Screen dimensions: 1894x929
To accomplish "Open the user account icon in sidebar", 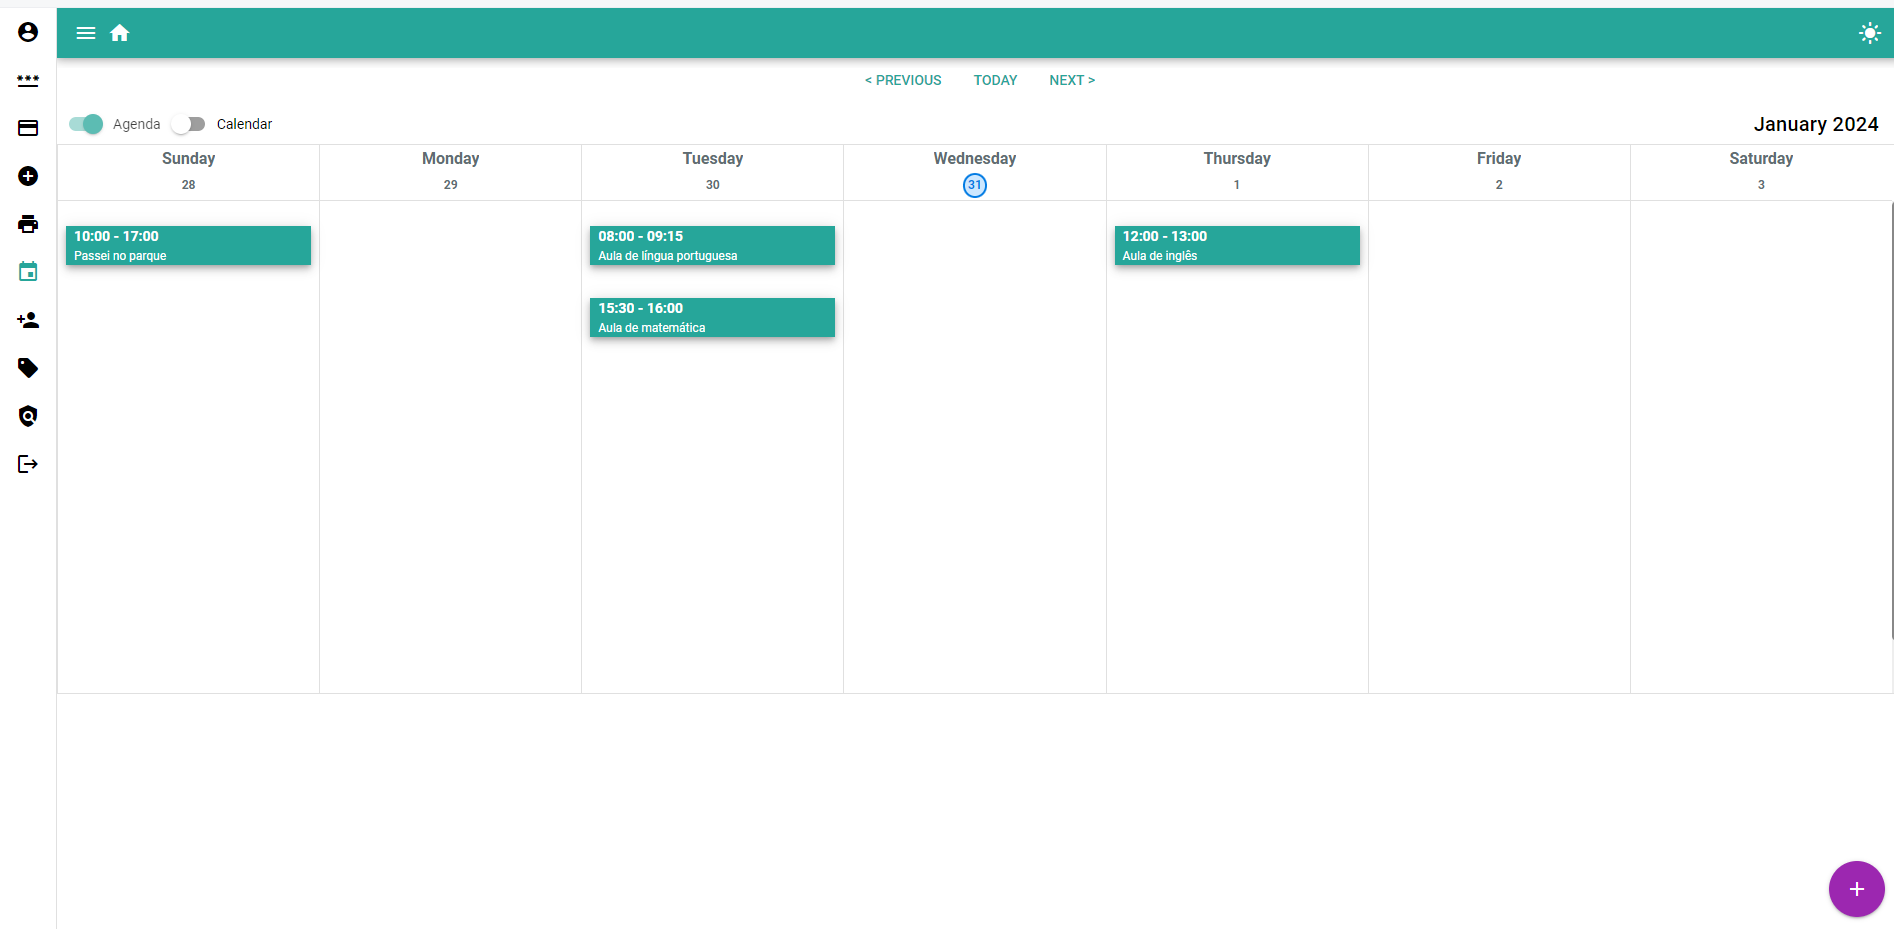I will coord(28,32).
